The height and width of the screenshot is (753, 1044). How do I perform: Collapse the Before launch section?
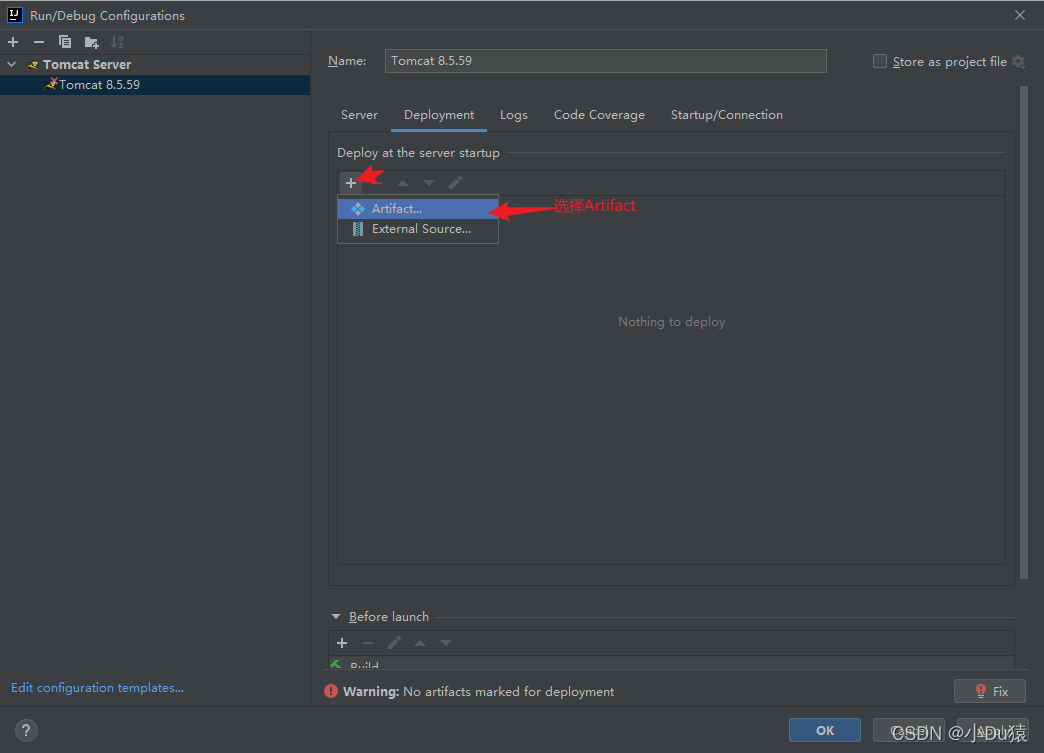pyautogui.click(x=336, y=617)
